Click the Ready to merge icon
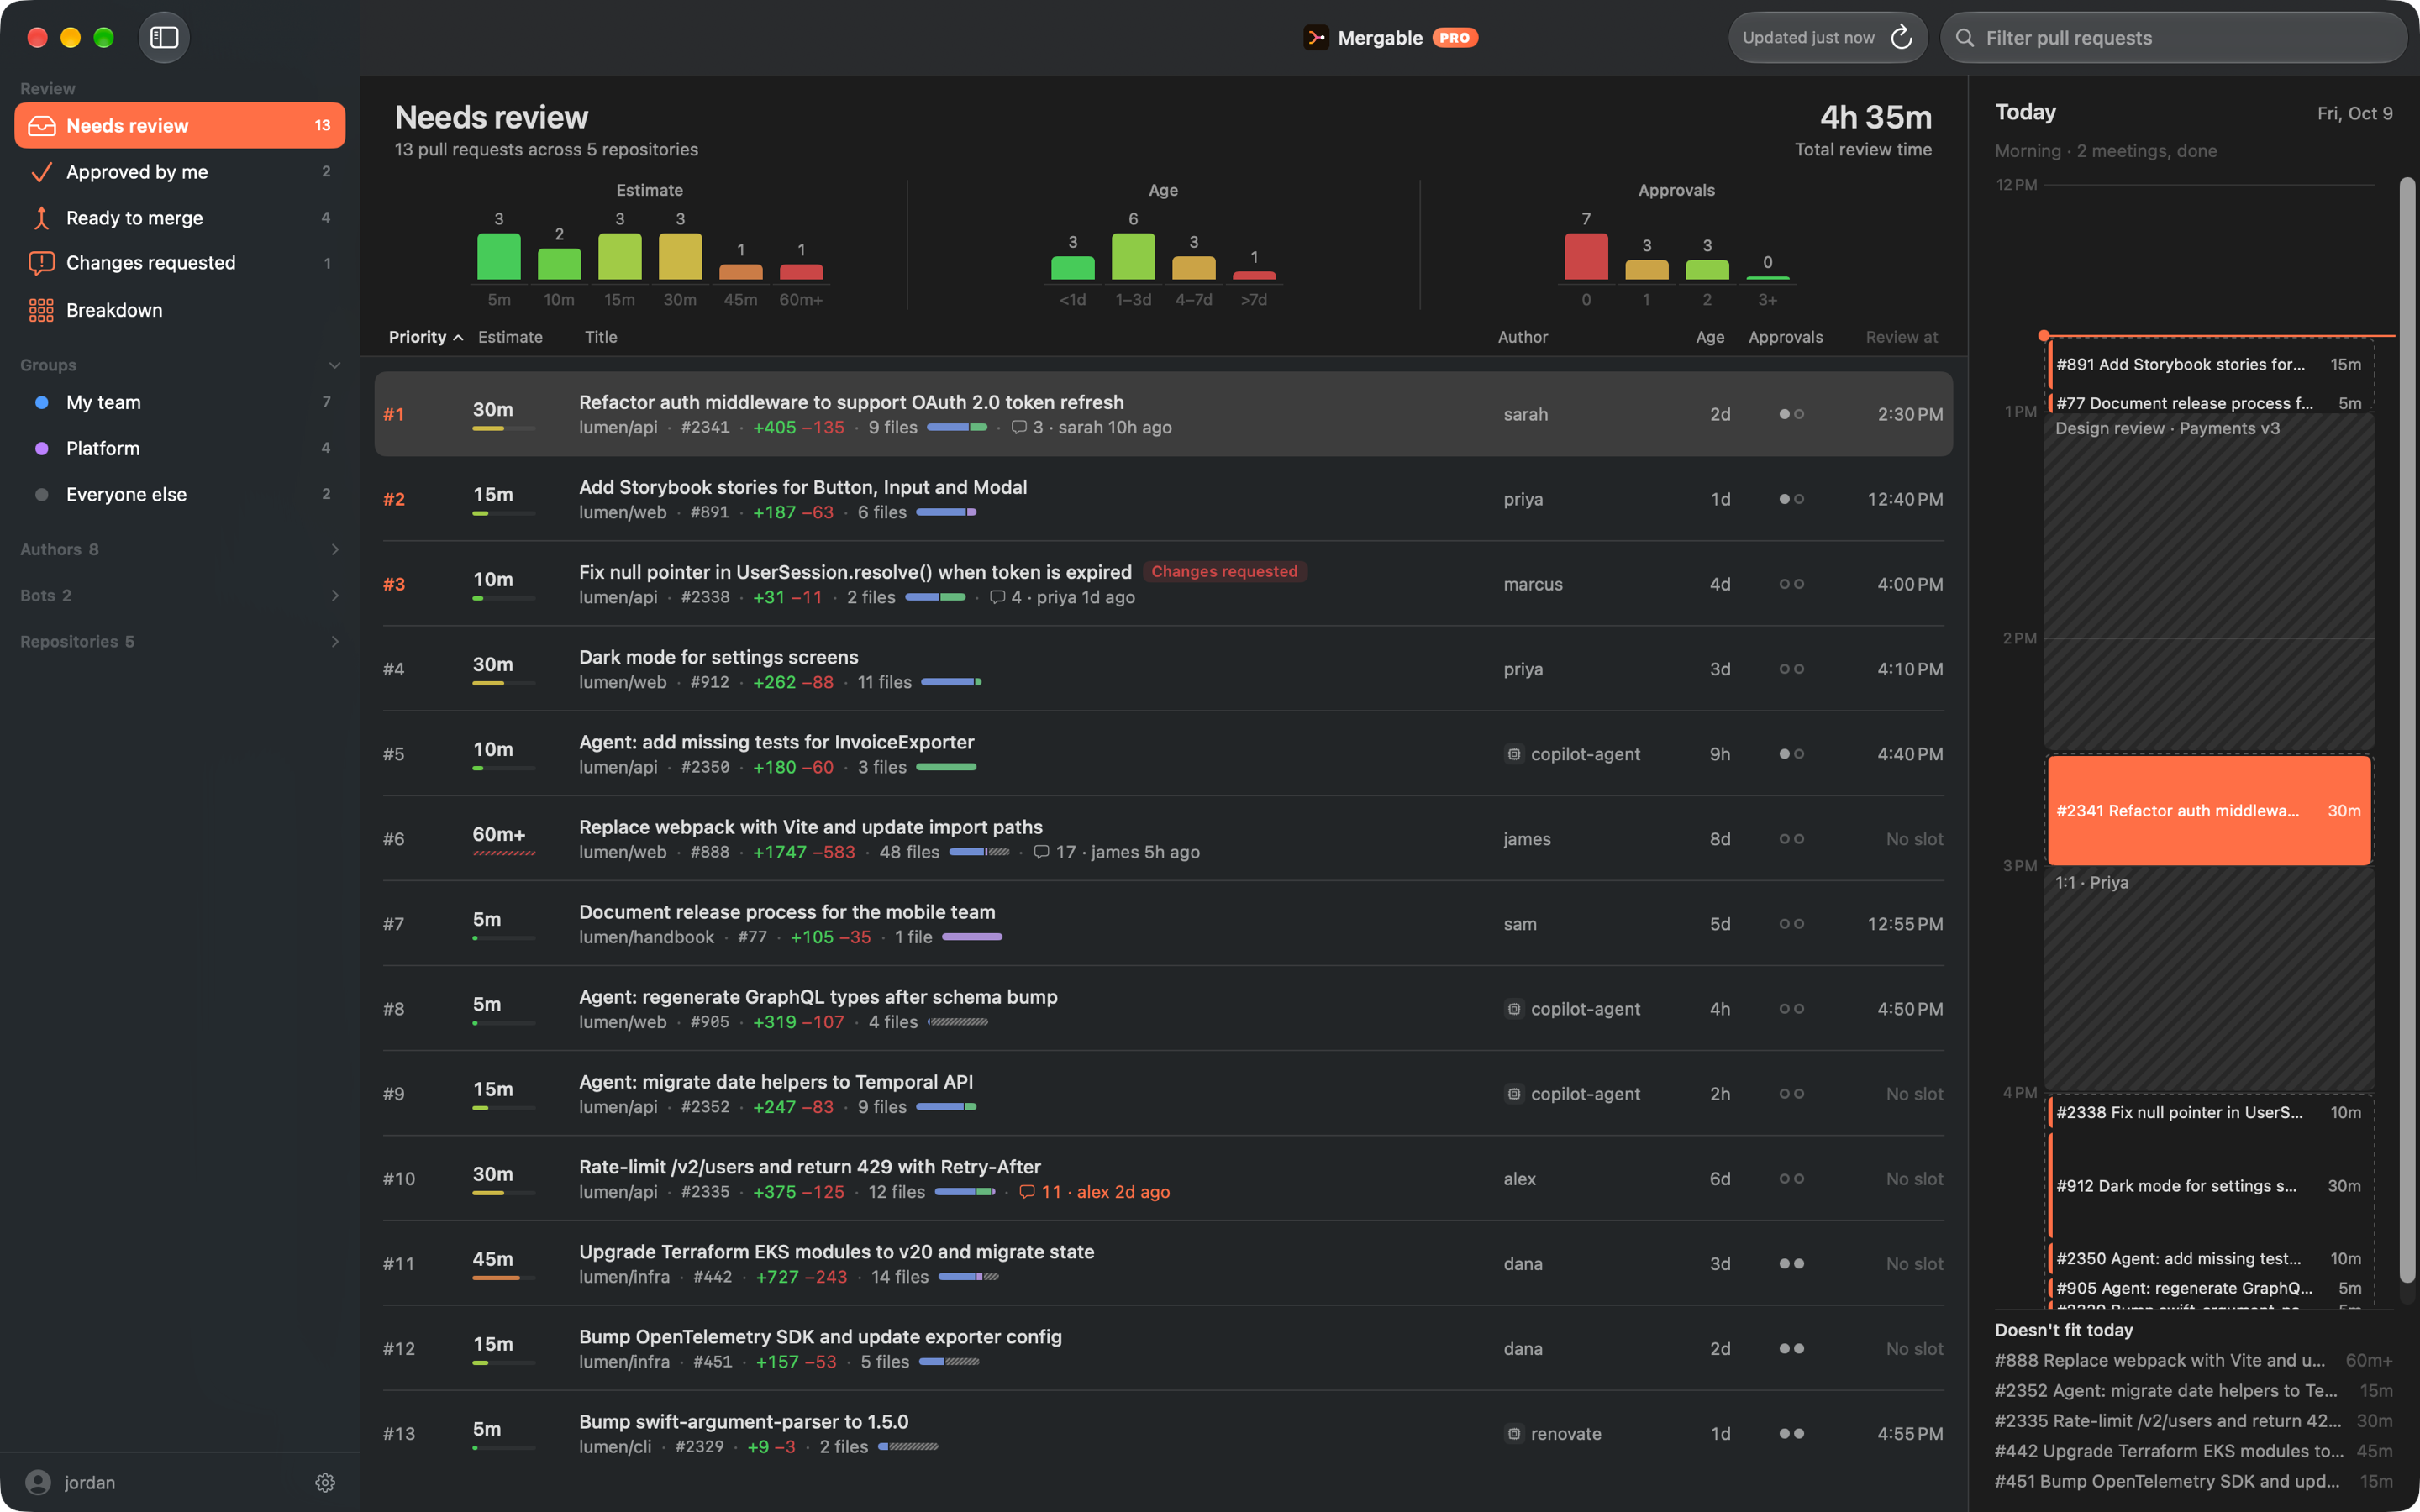Image resolution: width=2420 pixels, height=1512 pixels. (42, 218)
